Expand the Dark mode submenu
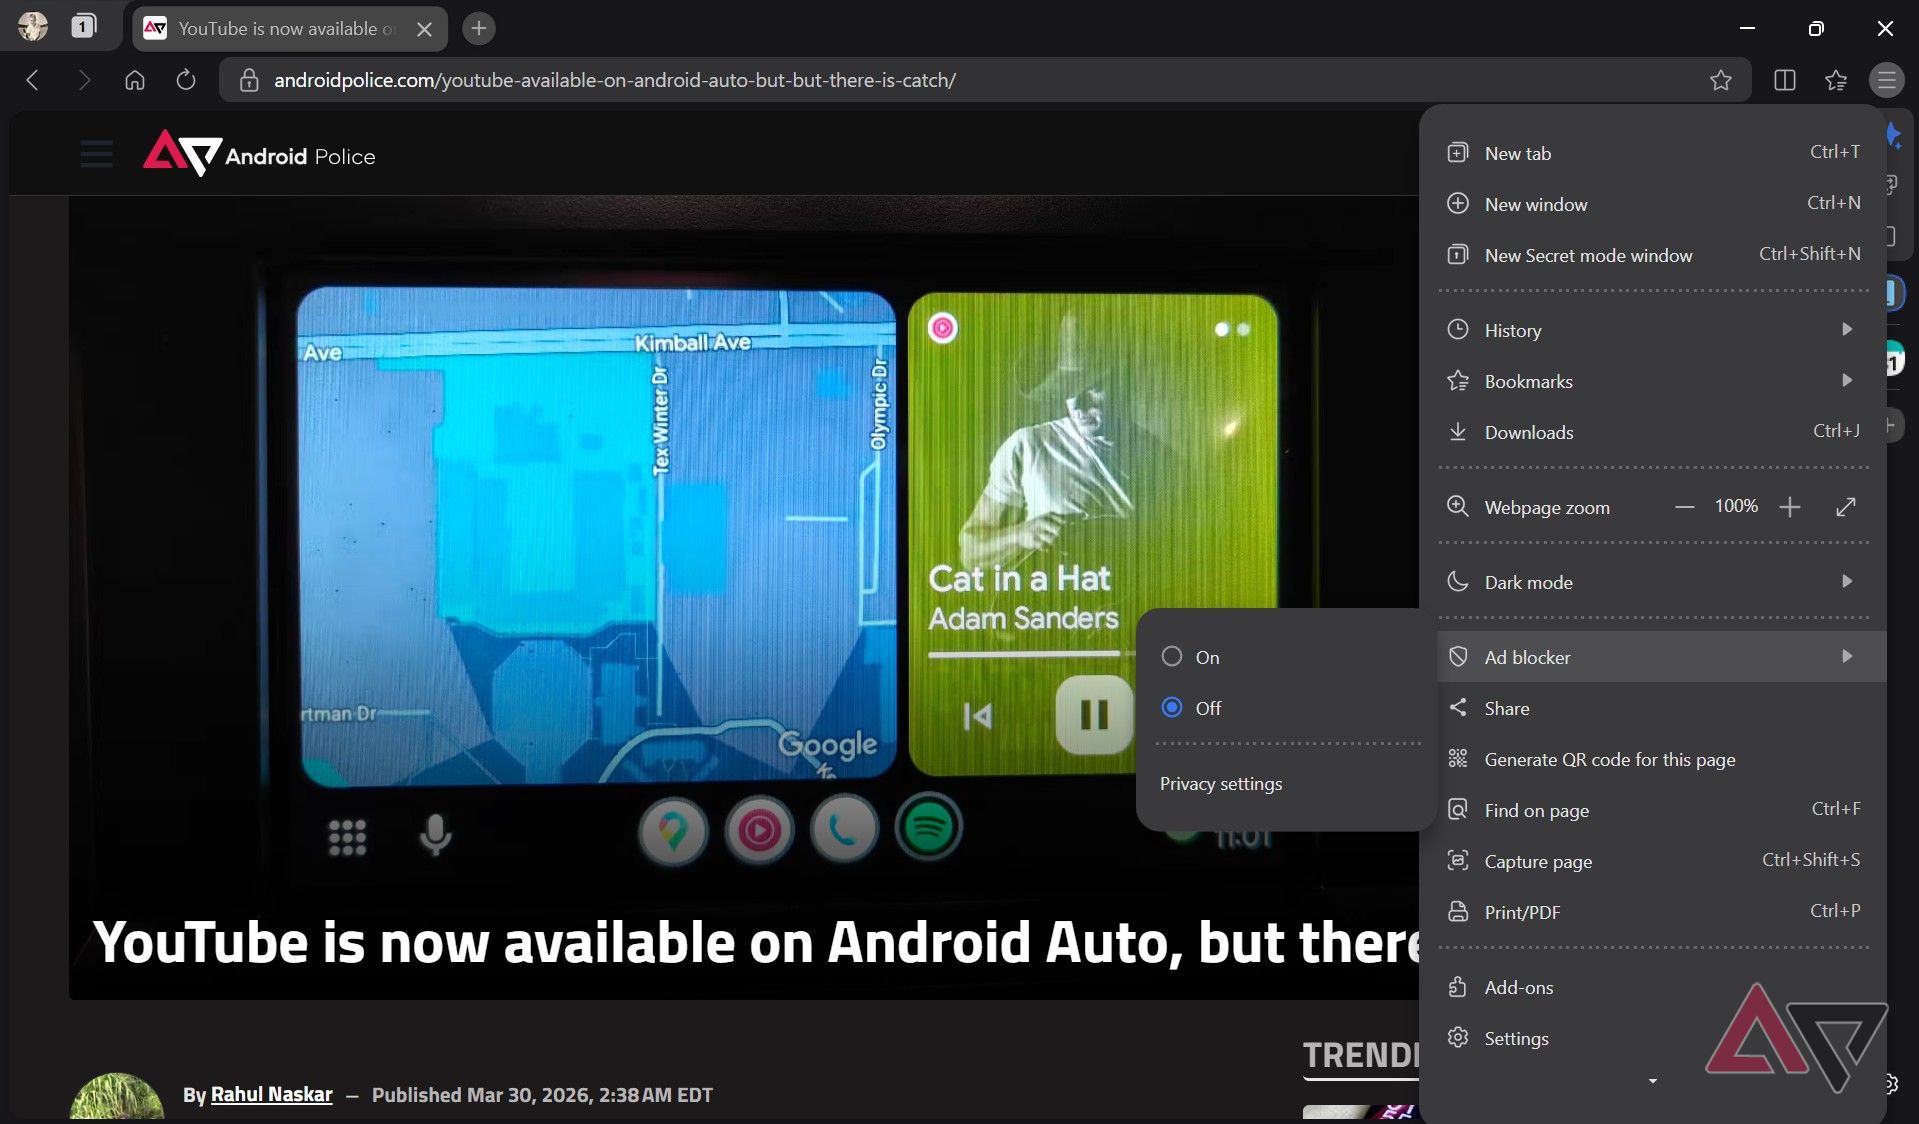The image size is (1919, 1124). coord(1653,582)
